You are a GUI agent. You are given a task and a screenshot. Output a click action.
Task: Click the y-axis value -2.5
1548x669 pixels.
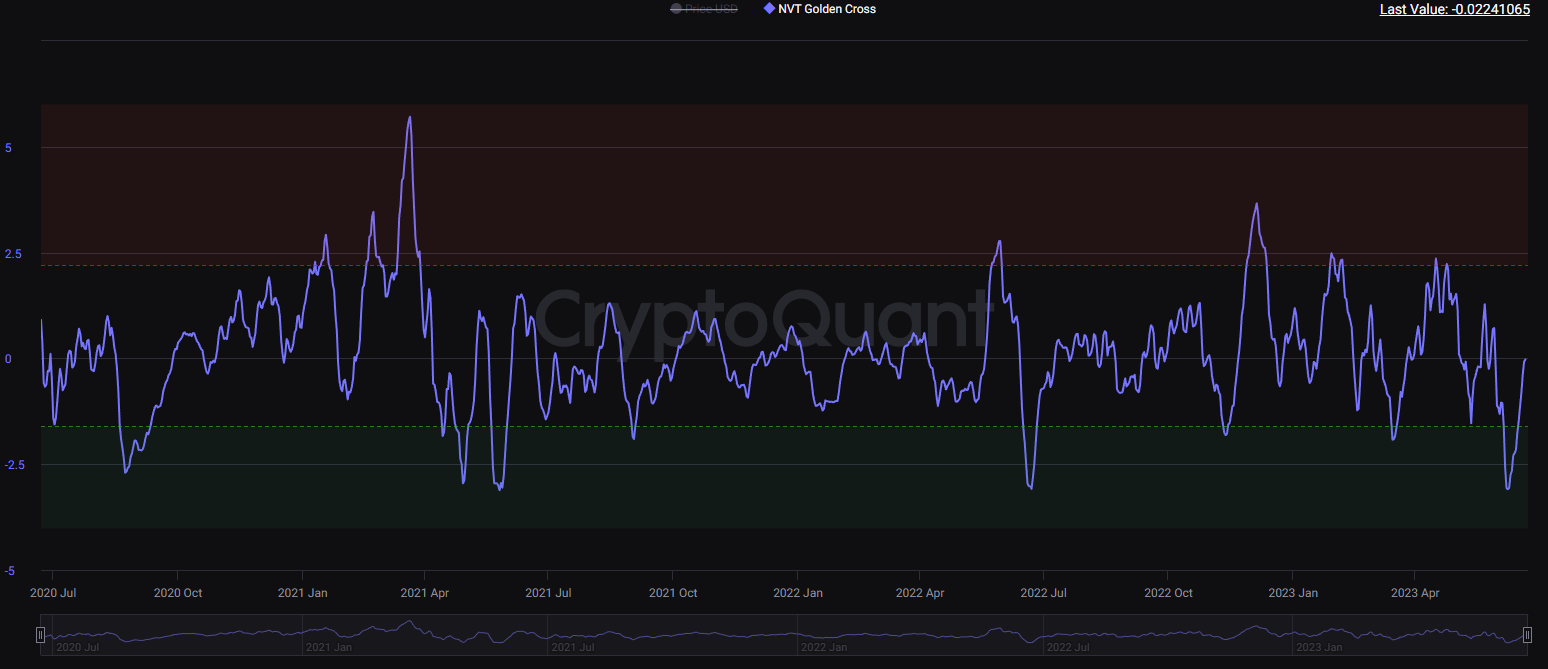pos(14,465)
